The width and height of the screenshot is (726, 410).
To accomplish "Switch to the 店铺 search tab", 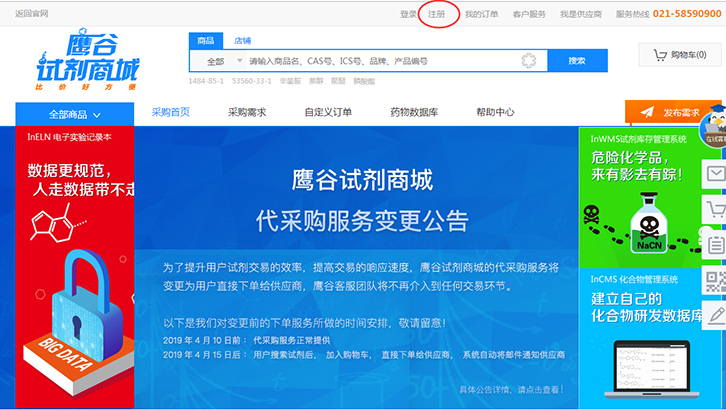I will [242, 41].
